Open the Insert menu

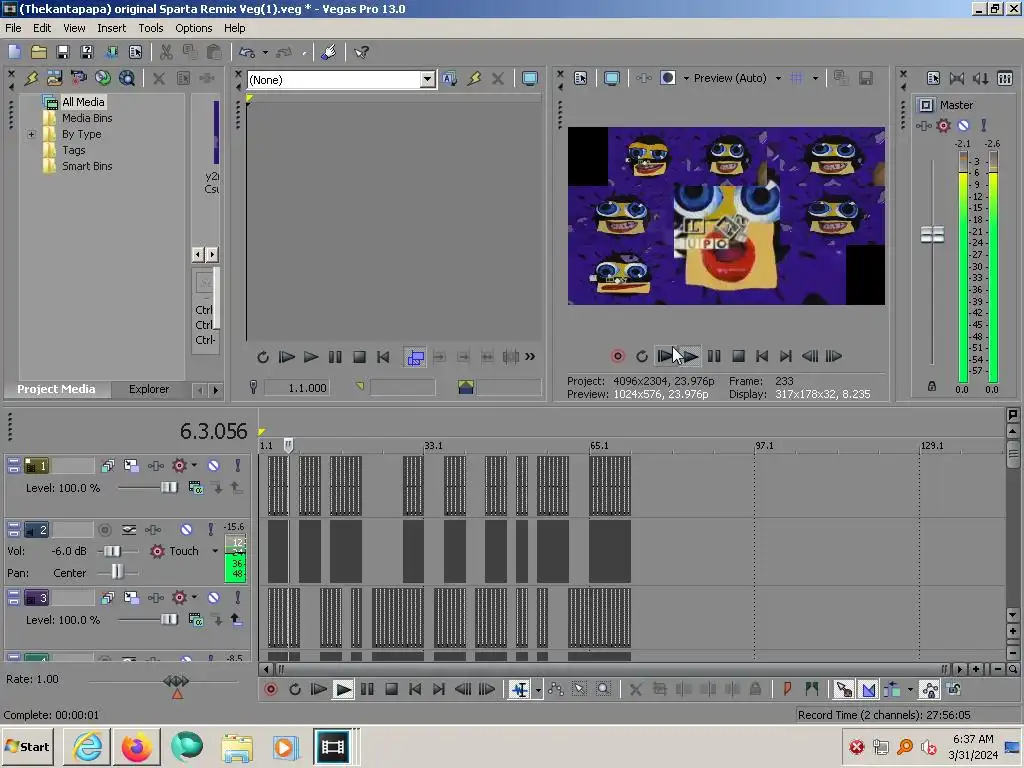click(x=112, y=28)
